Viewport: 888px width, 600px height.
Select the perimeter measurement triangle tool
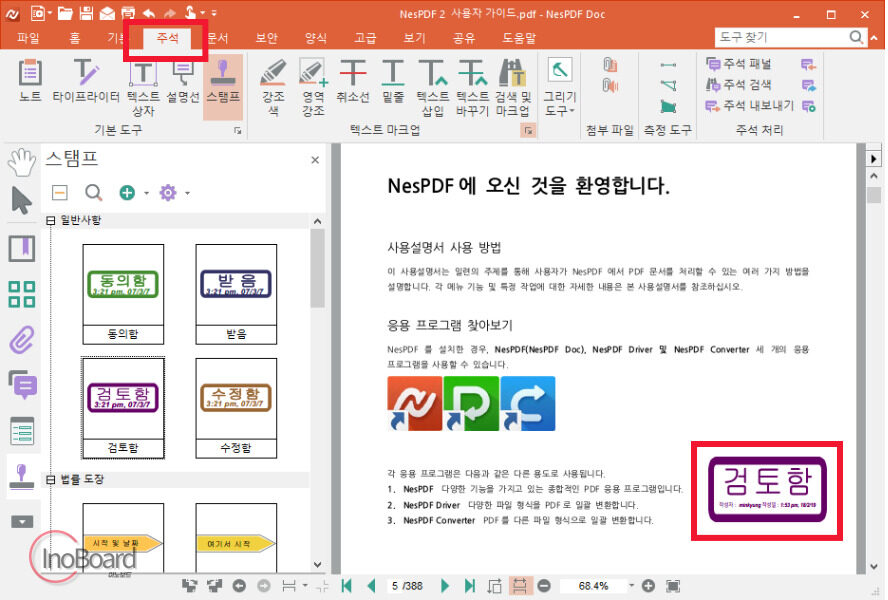(668, 86)
